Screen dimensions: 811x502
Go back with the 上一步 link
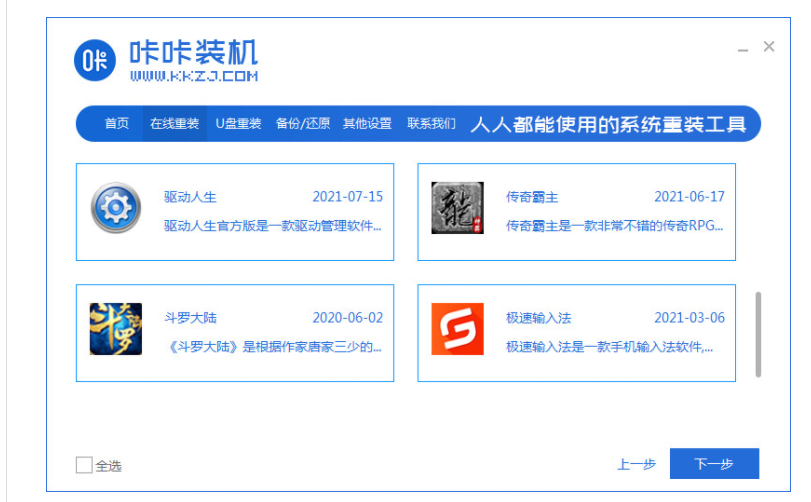[x=637, y=464]
